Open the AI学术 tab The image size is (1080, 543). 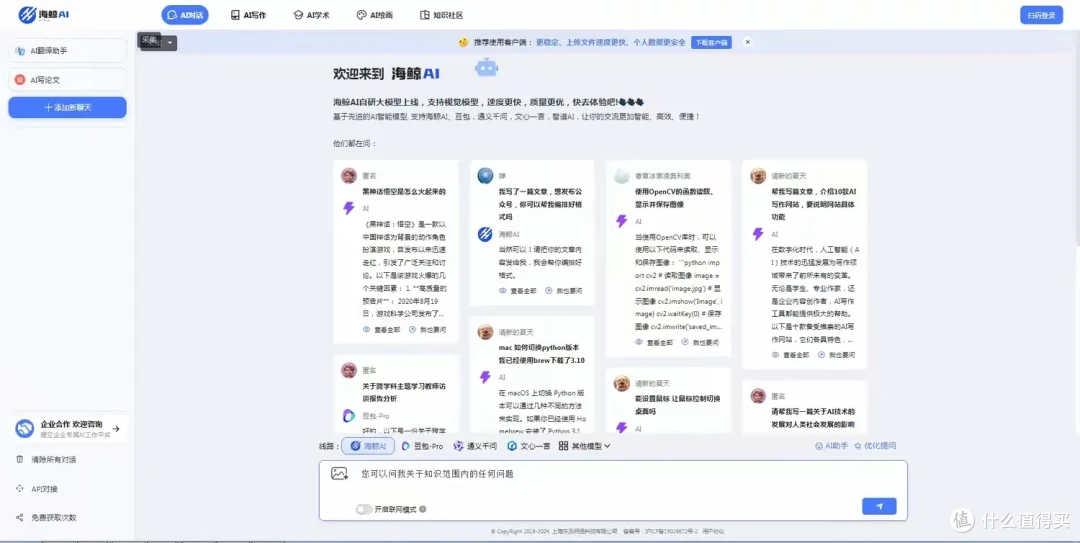coord(312,14)
